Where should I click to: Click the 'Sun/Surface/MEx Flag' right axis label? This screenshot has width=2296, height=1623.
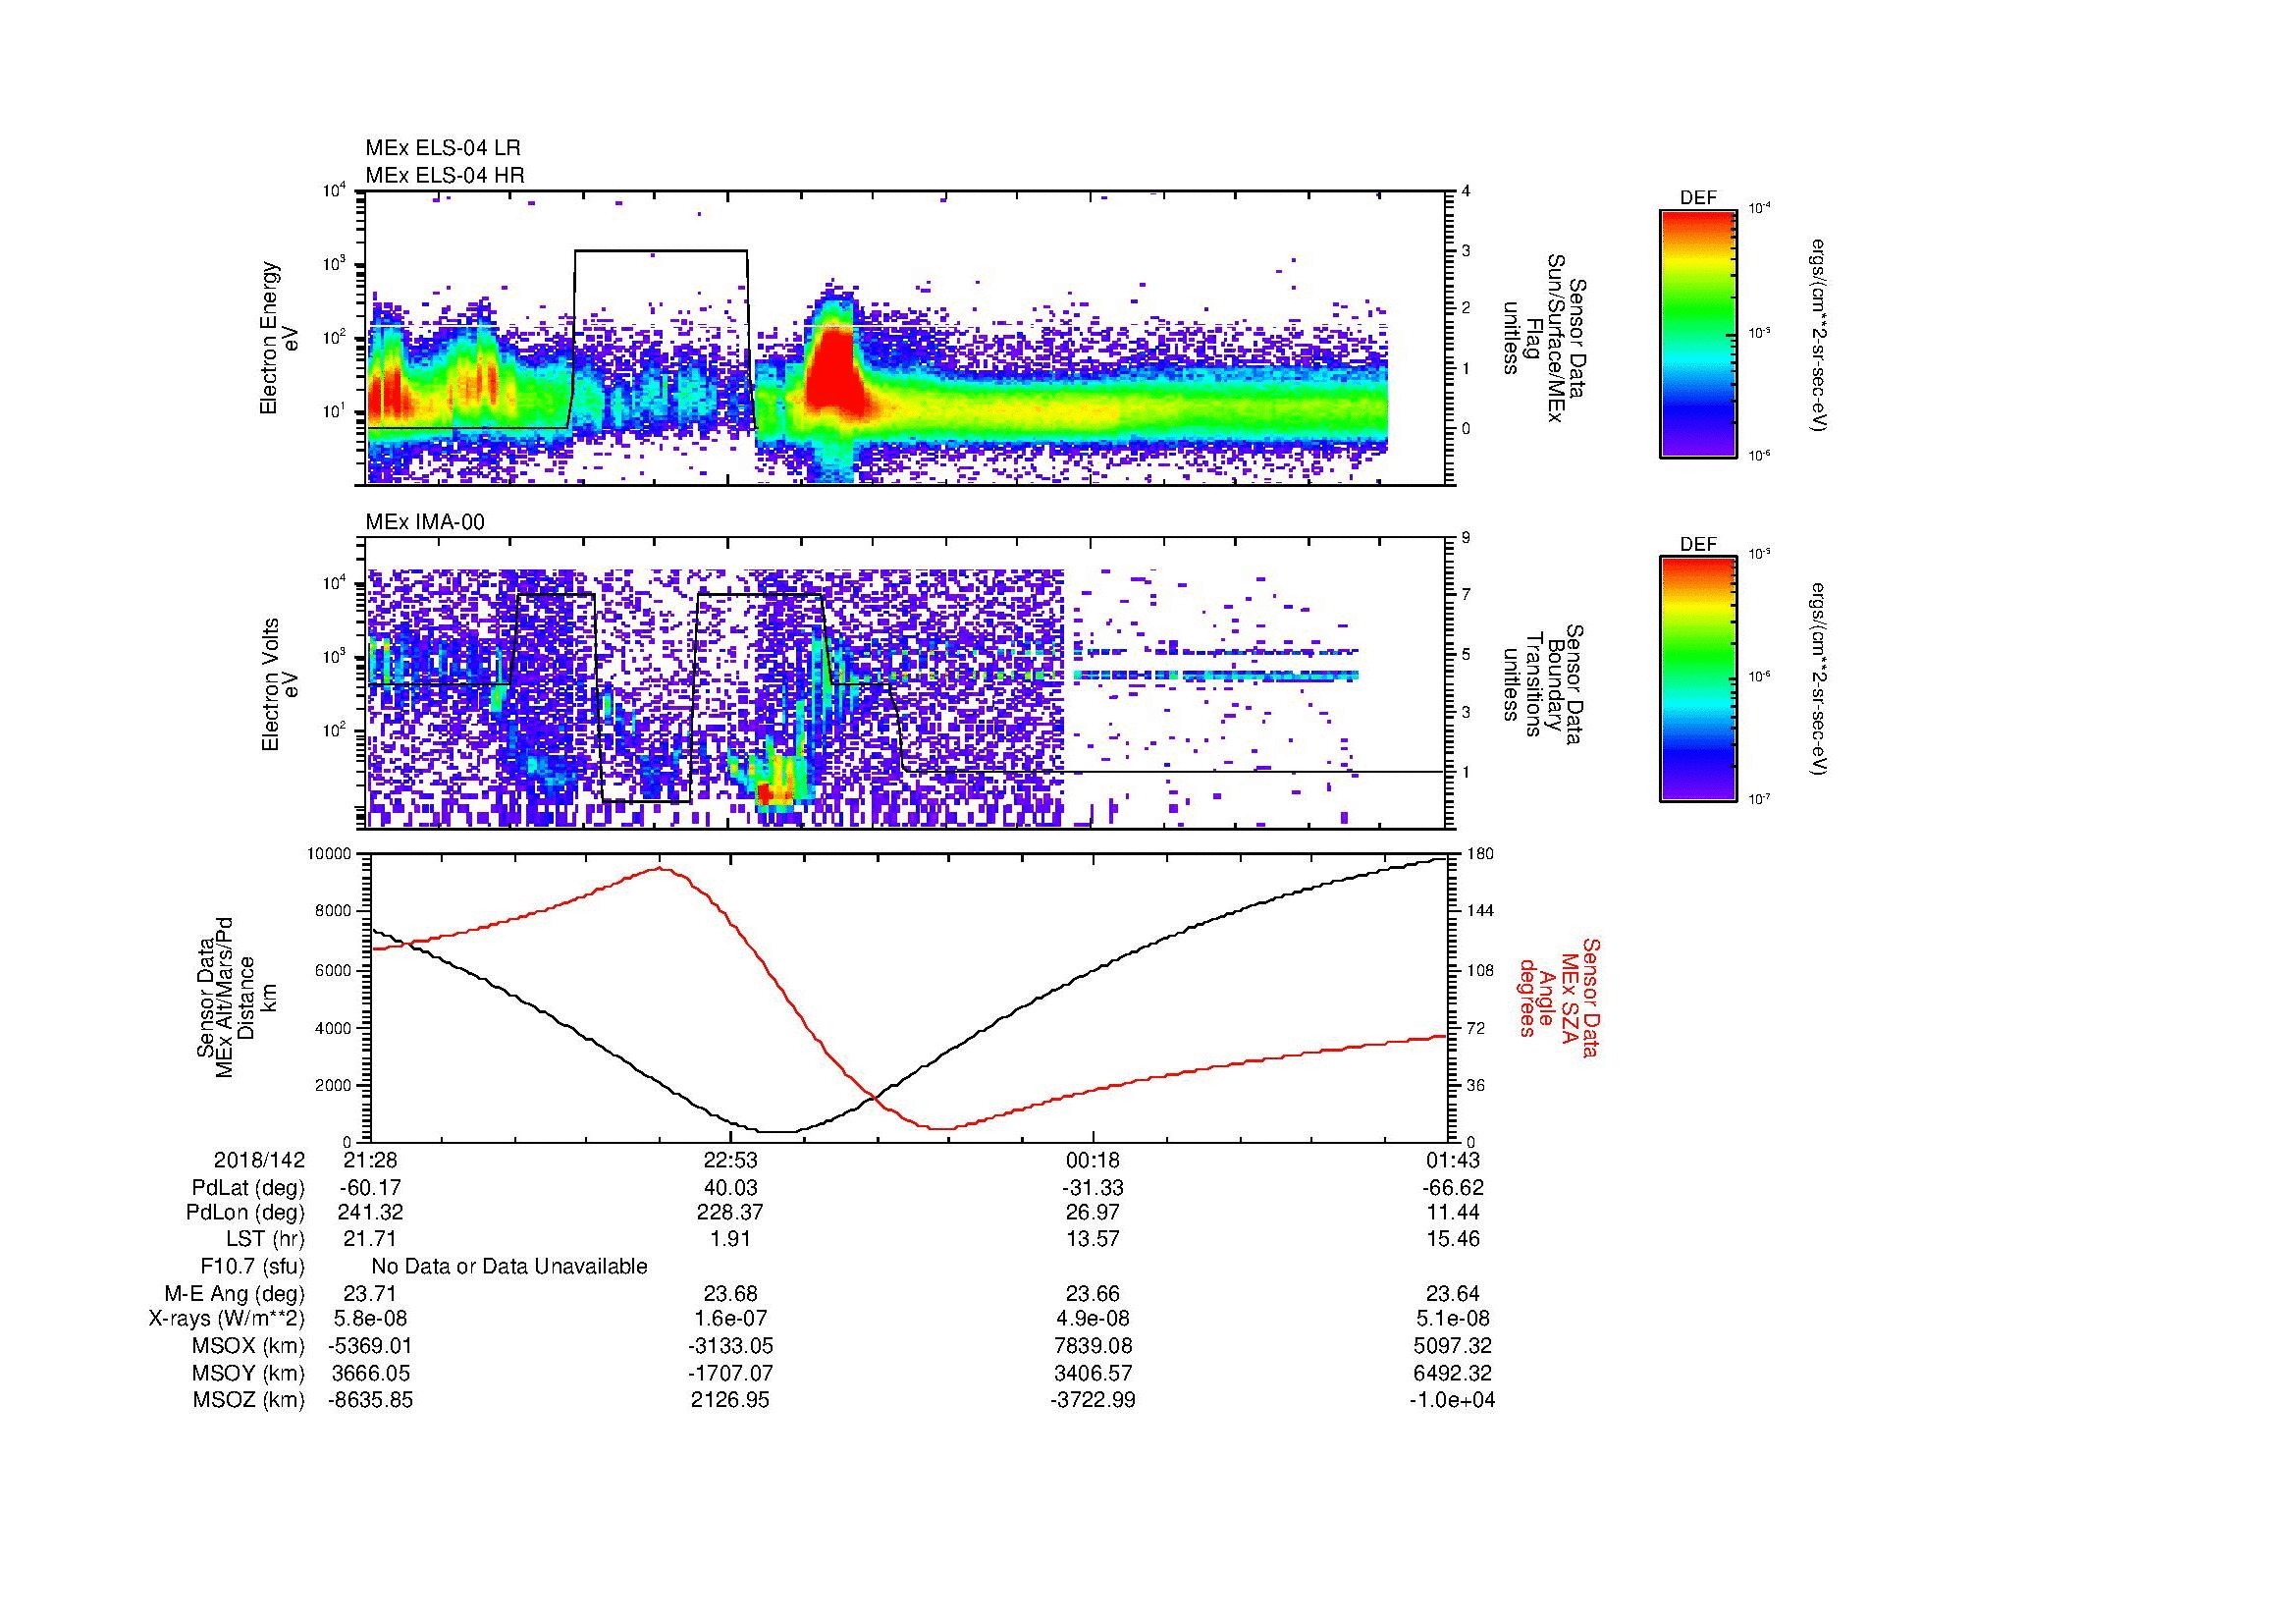(x=1545, y=338)
